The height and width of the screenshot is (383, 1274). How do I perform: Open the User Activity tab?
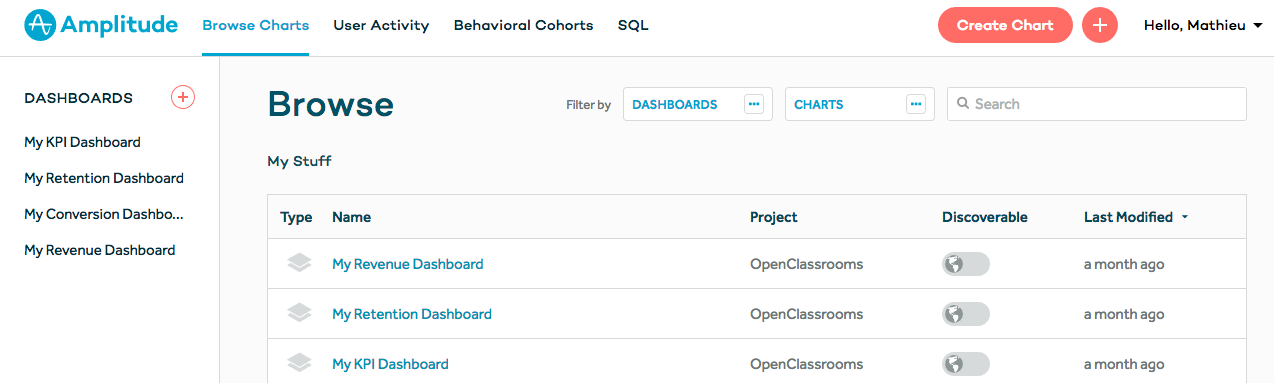tap(381, 25)
